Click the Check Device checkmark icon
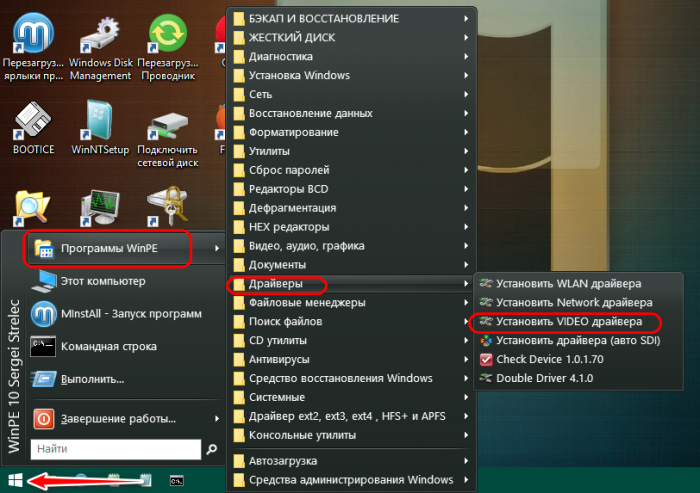The width and height of the screenshot is (700, 493). click(486, 359)
